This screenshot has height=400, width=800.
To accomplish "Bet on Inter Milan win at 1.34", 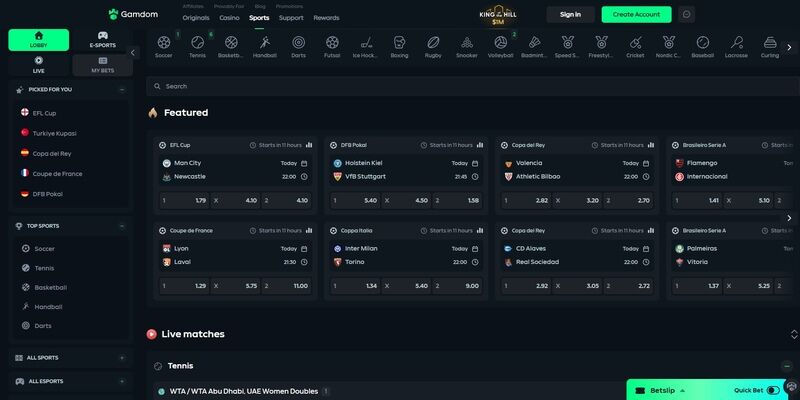I will tap(355, 286).
